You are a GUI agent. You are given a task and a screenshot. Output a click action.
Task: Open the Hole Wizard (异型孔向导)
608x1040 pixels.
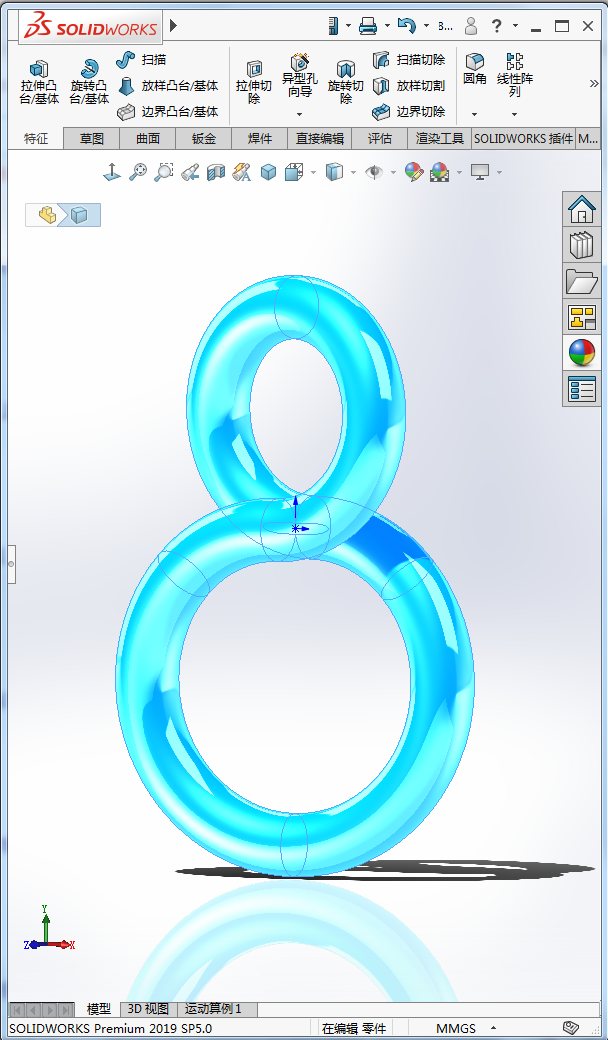point(300,74)
